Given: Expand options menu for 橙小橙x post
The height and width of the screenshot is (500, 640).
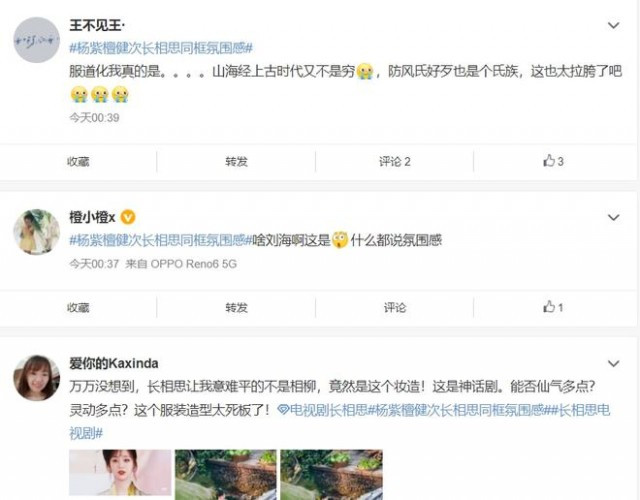Looking at the screenshot, I should (613, 217).
